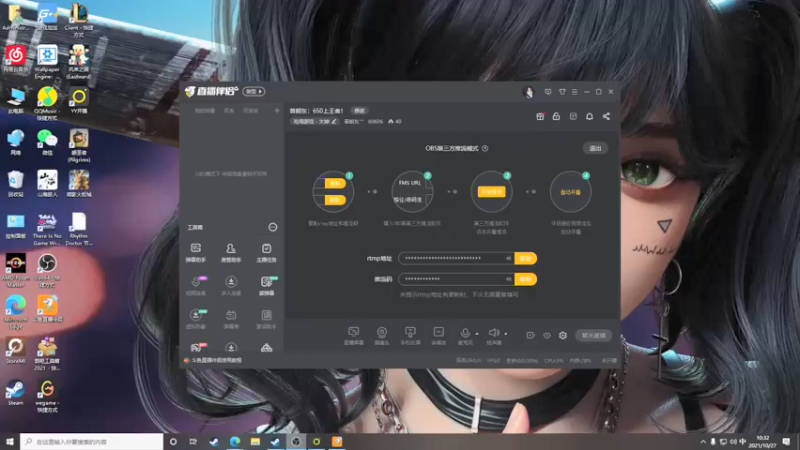Open the virtual avatar tool with NEW badge

pos(196,319)
